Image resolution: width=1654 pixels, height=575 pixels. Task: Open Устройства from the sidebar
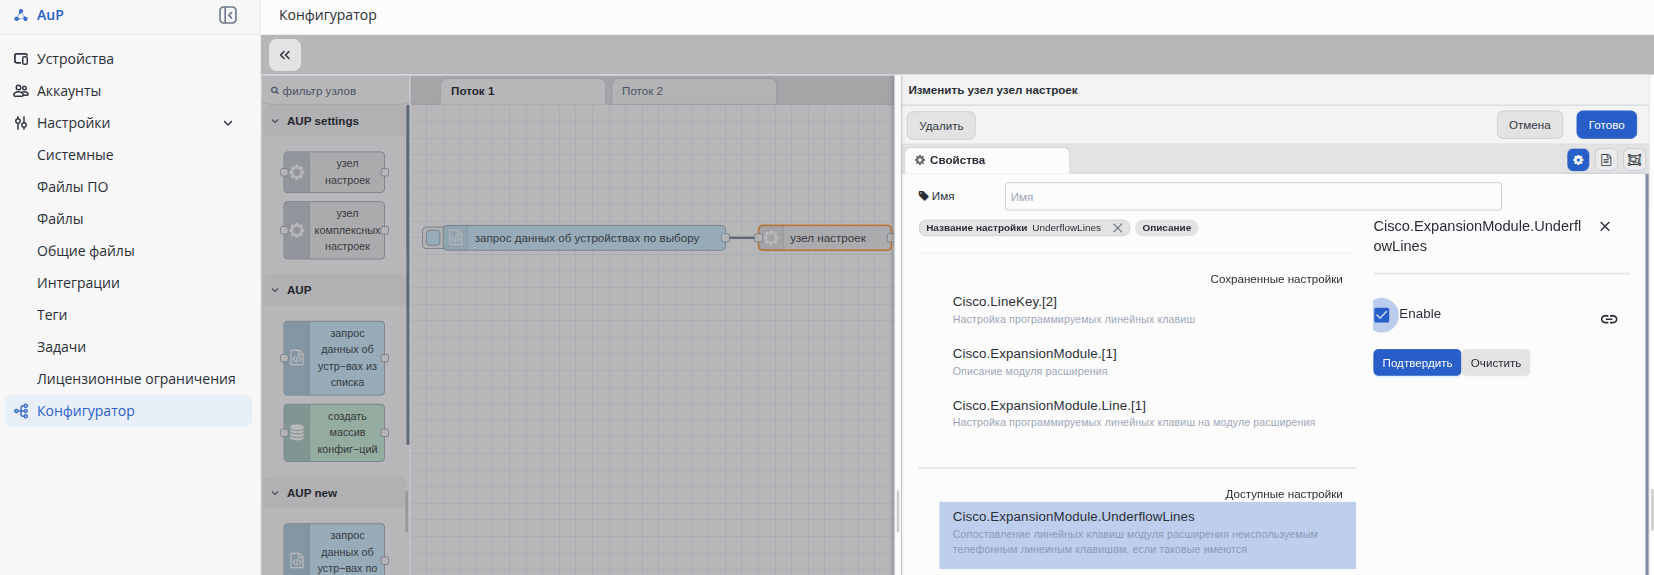click(75, 59)
